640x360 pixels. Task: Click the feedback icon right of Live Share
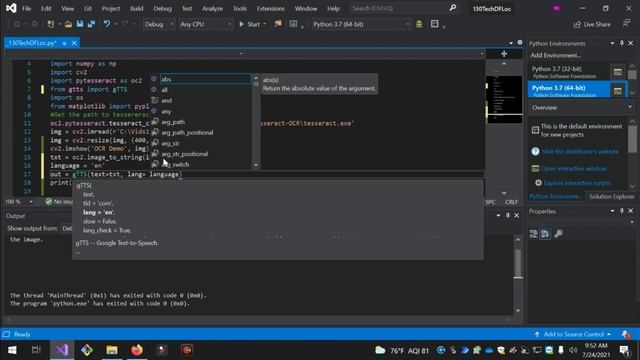627,24
